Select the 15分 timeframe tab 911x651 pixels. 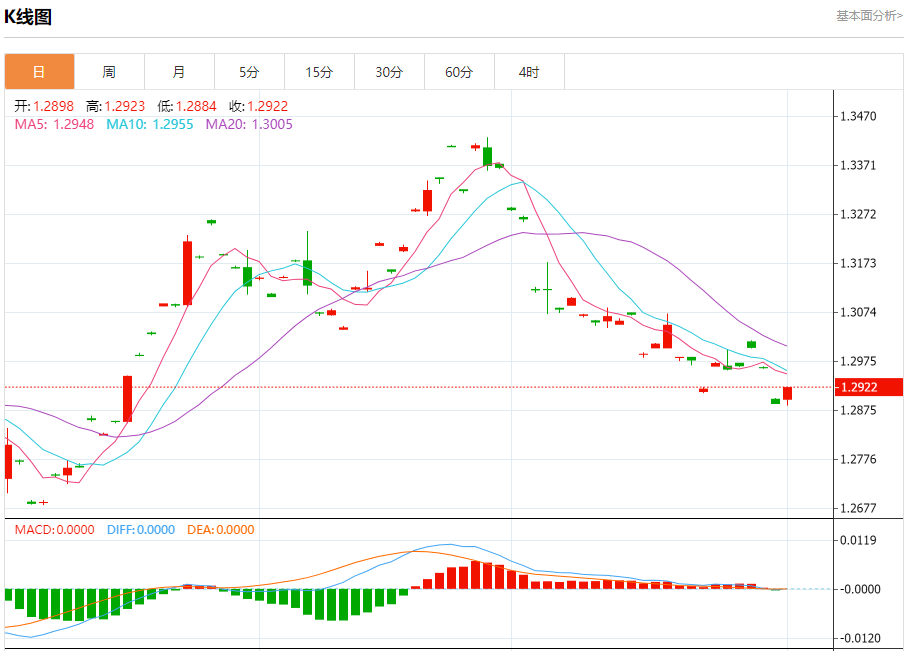tap(319, 72)
